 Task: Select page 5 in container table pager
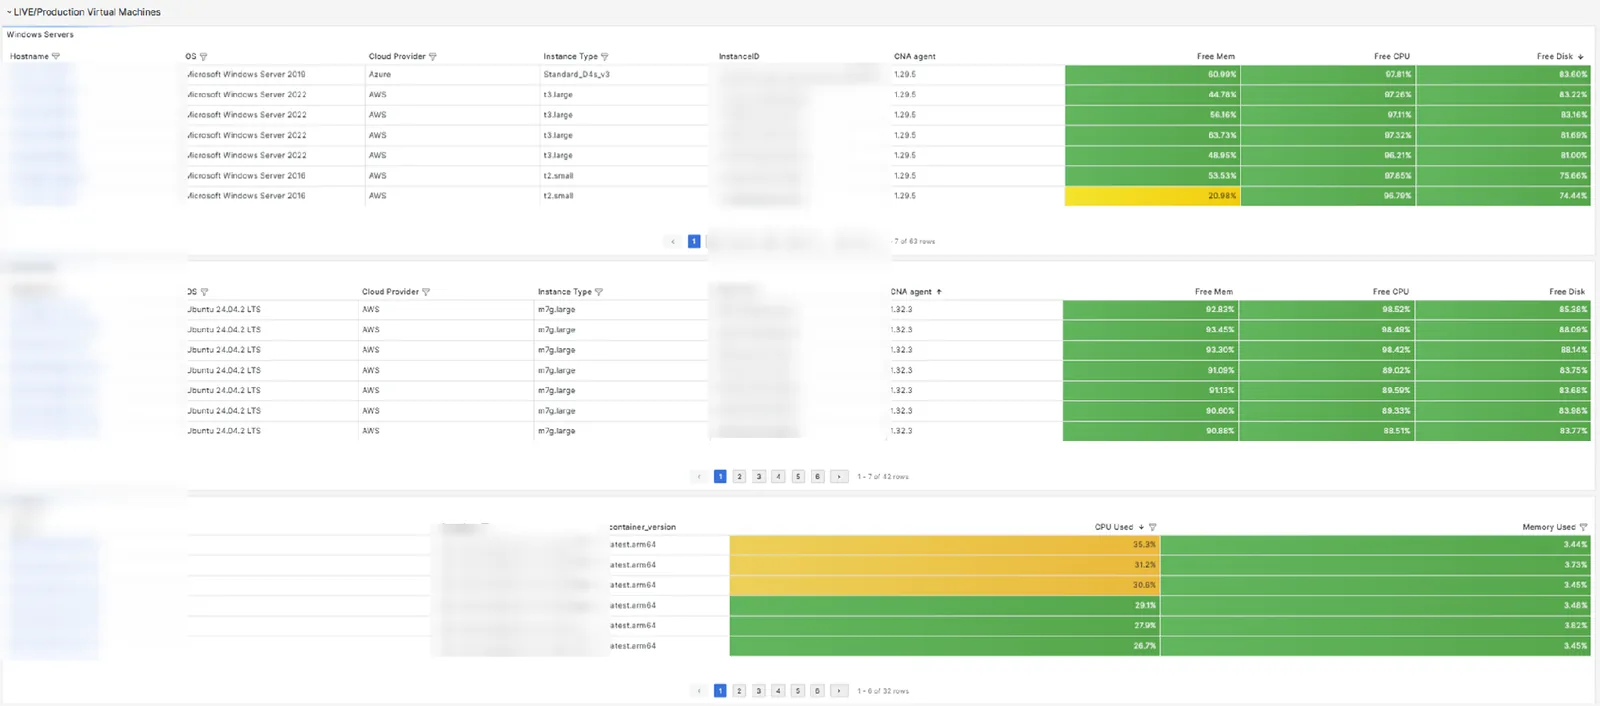798,691
